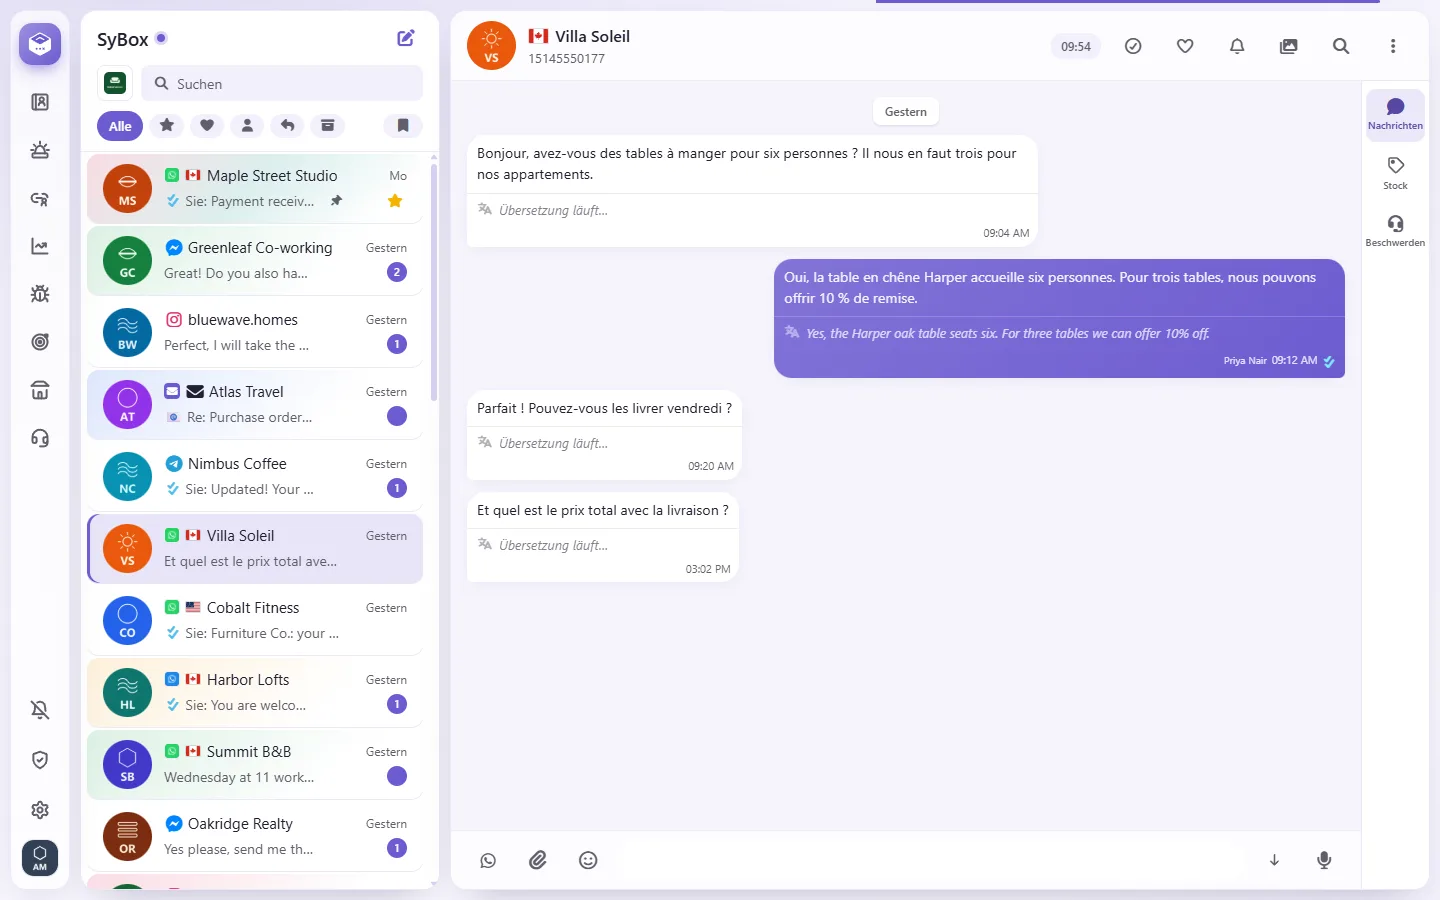1440x900 pixels.
Task: Open the media gallery icon in the header
Action: [1289, 46]
